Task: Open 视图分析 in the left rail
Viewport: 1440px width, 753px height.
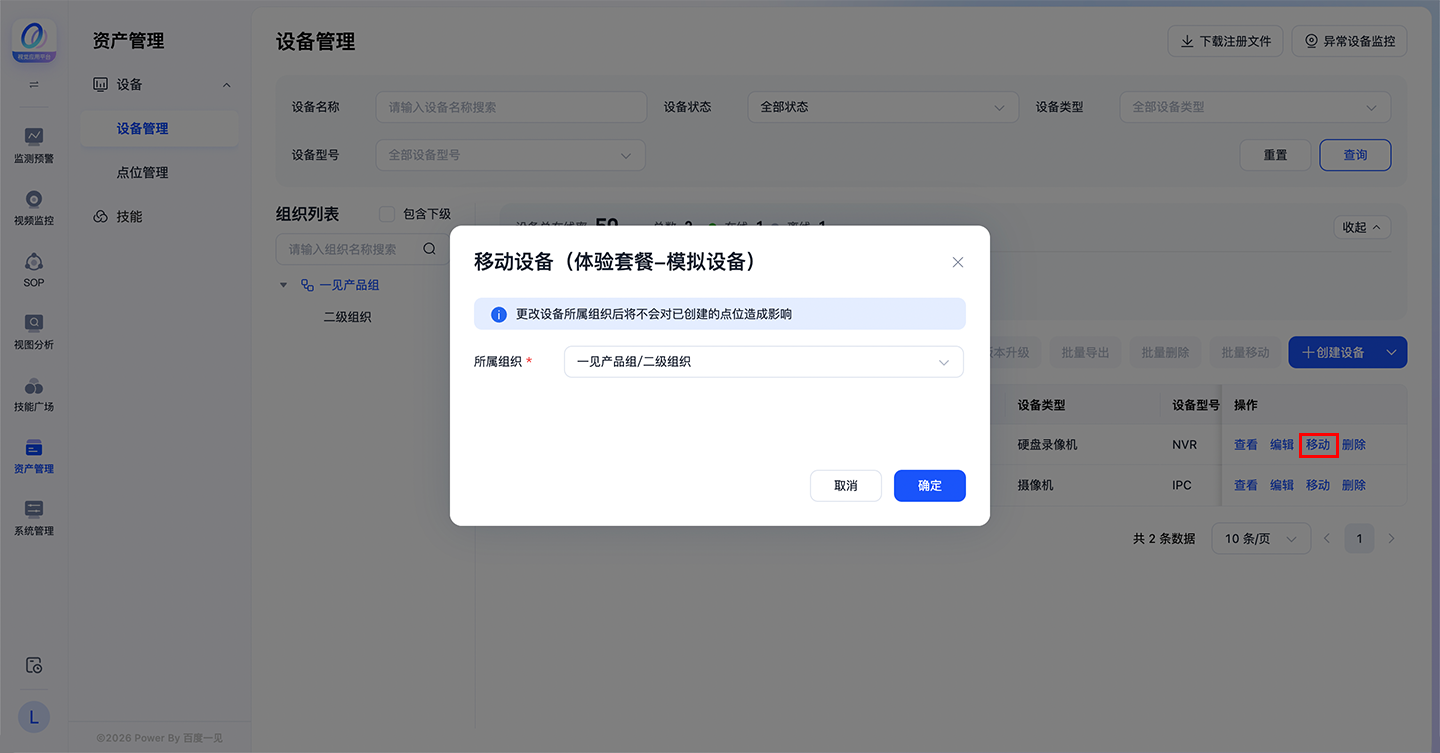Action: 34,332
